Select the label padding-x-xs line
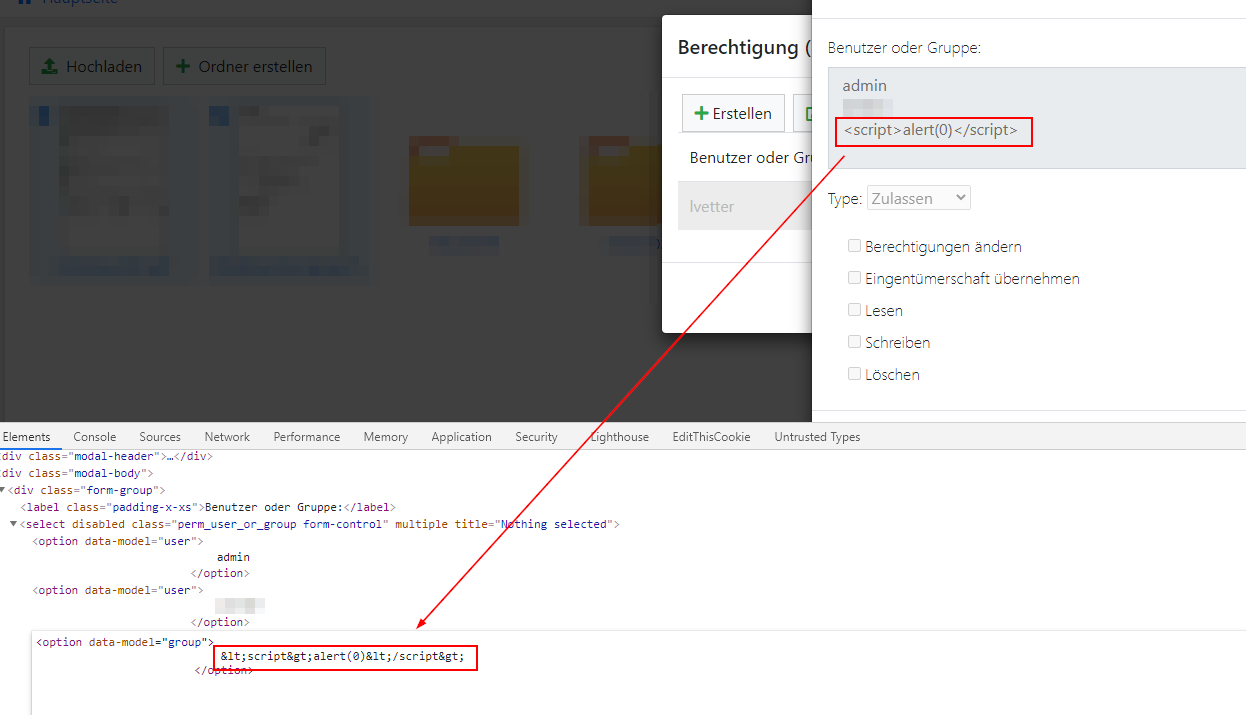 [x=208, y=507]
